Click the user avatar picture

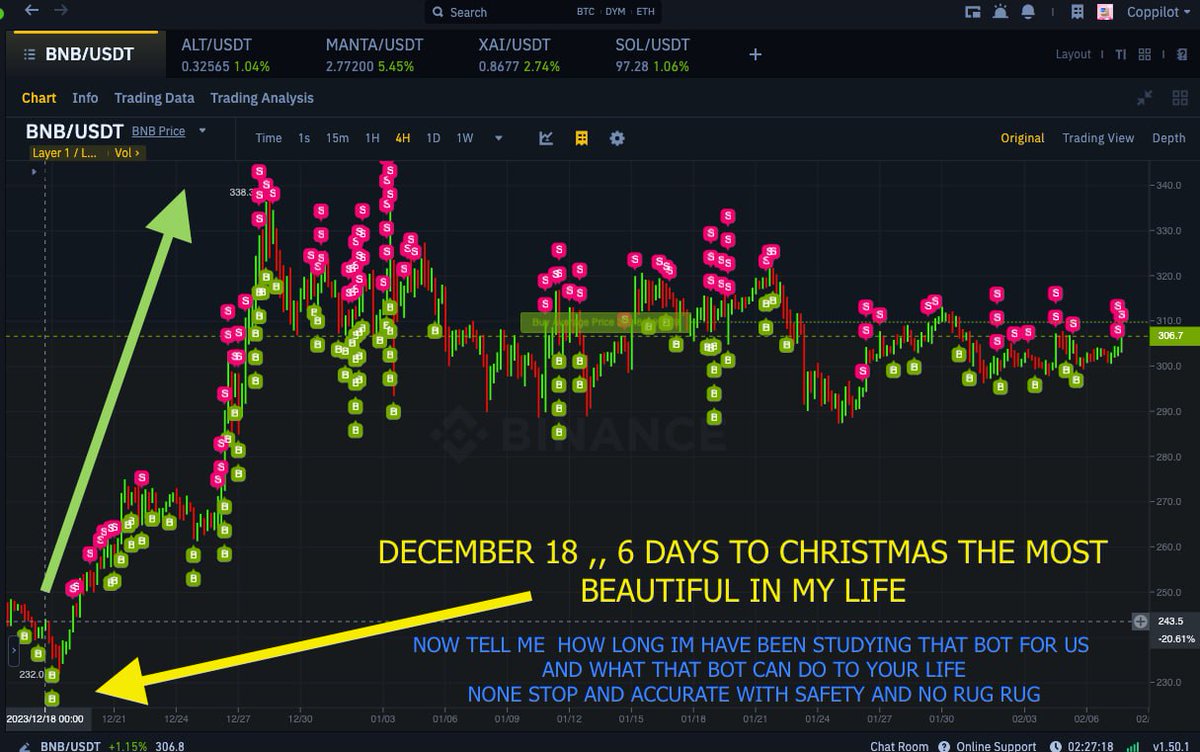[1105, 12]
